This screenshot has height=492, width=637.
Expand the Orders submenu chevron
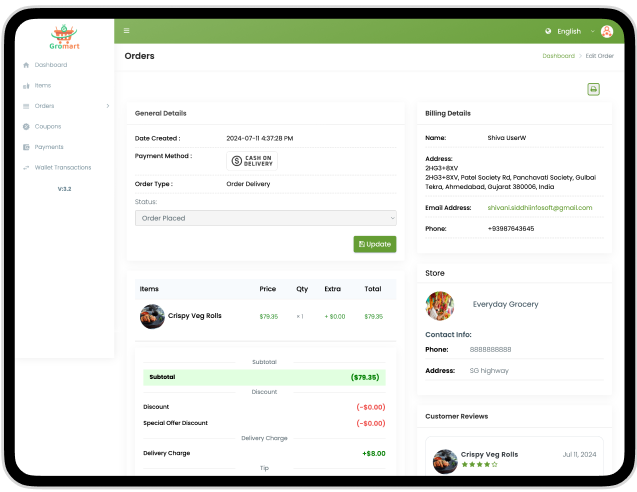pyautogui.click(x=107, y=106)
